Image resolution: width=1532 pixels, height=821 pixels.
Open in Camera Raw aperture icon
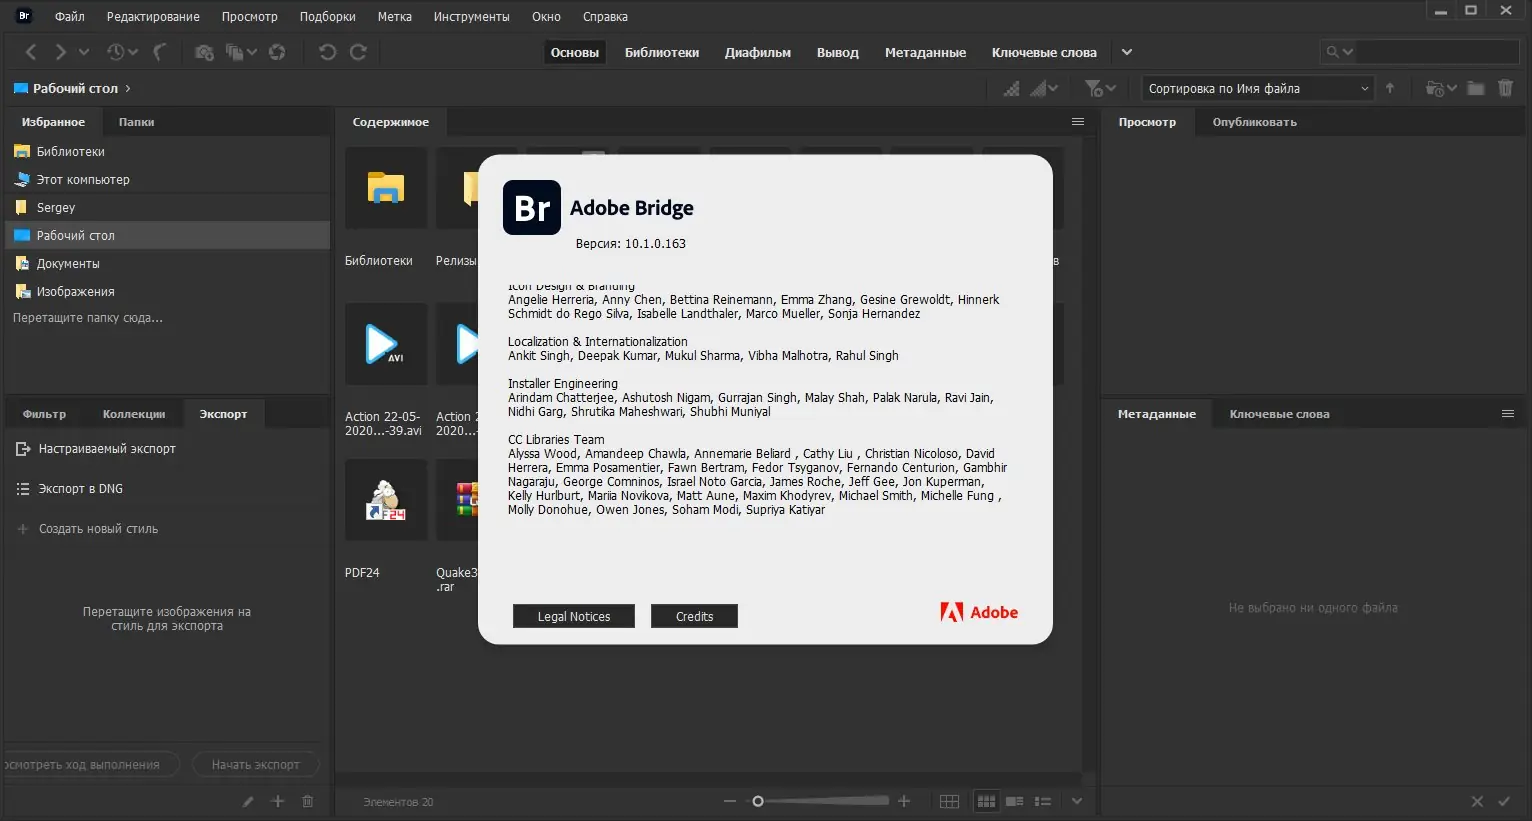(x=277, y=52)
